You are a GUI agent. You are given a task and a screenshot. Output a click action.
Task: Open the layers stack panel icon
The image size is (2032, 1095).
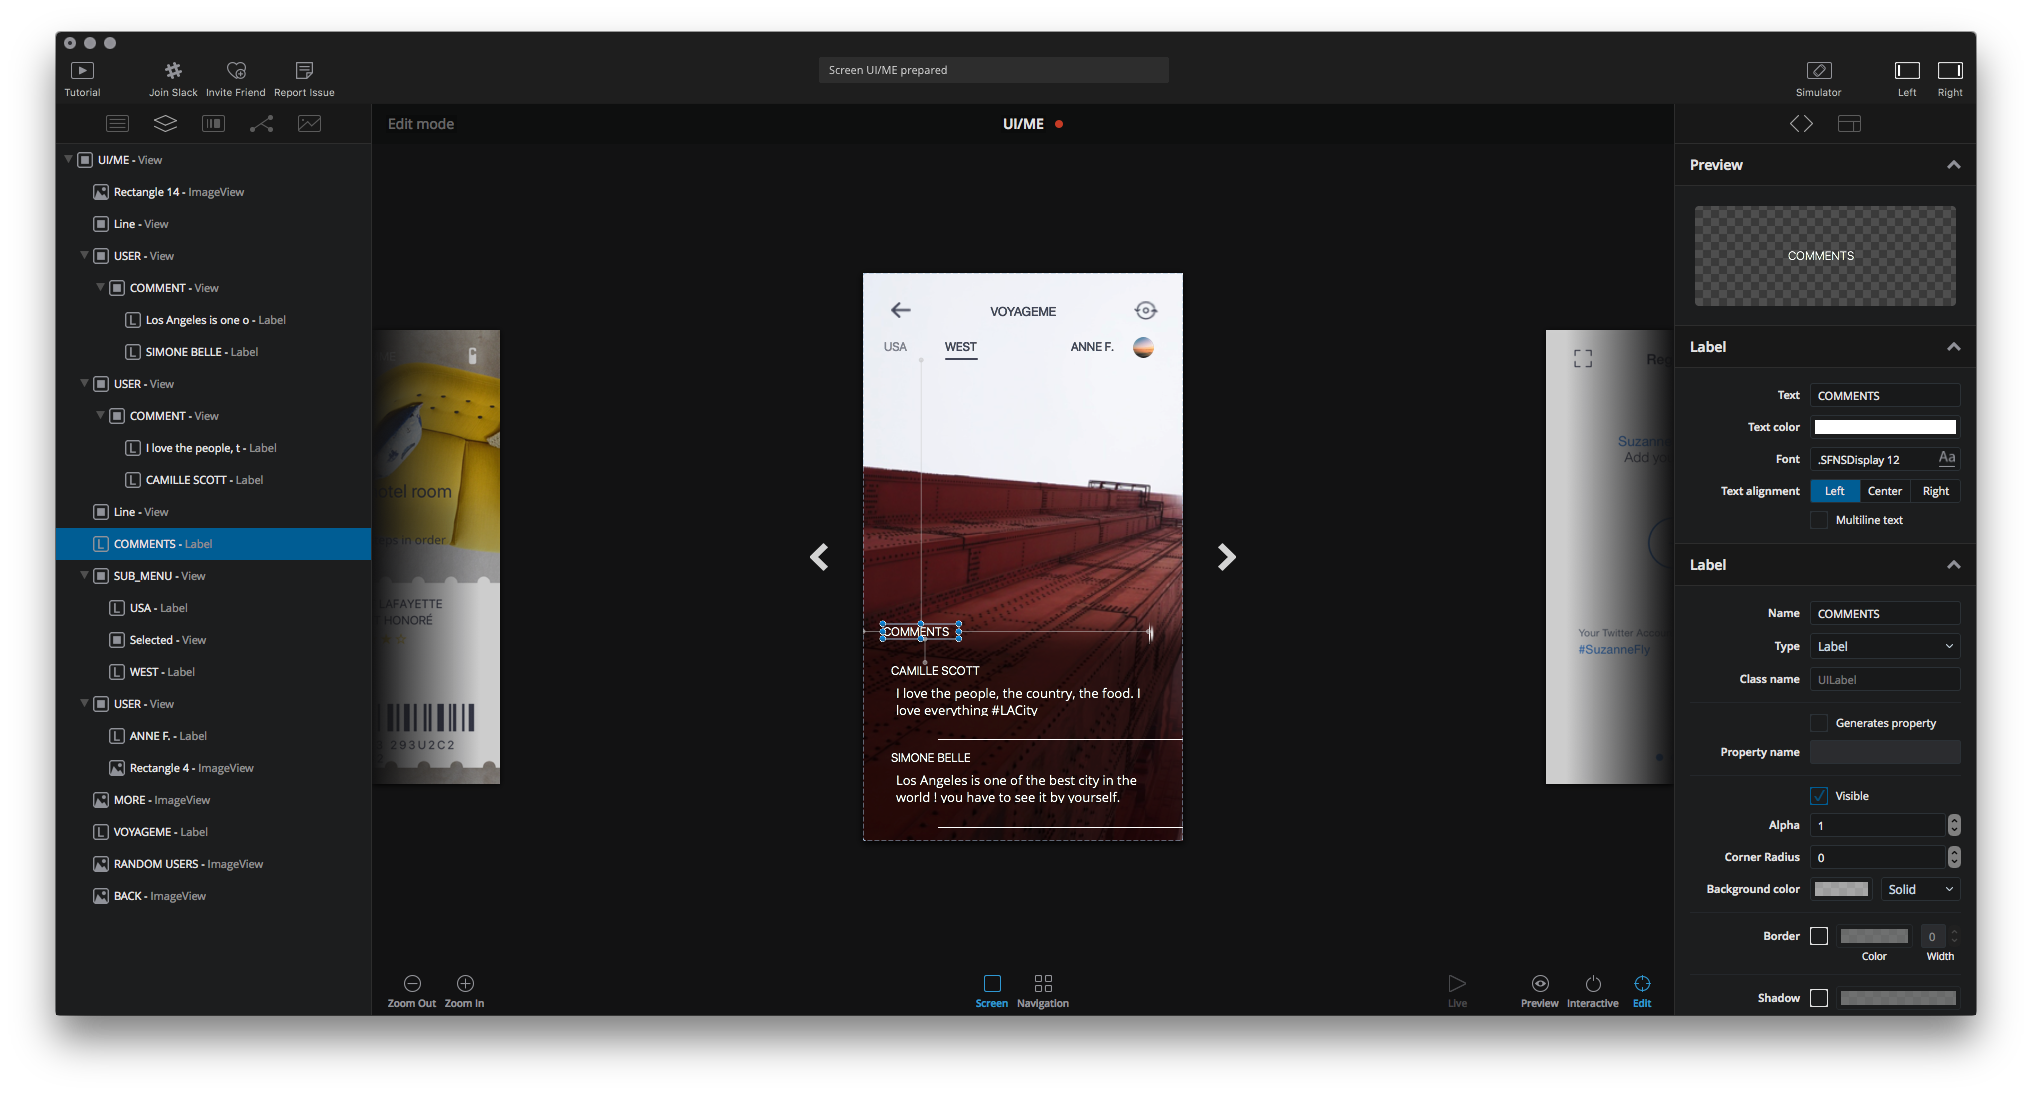pos(165,123)
